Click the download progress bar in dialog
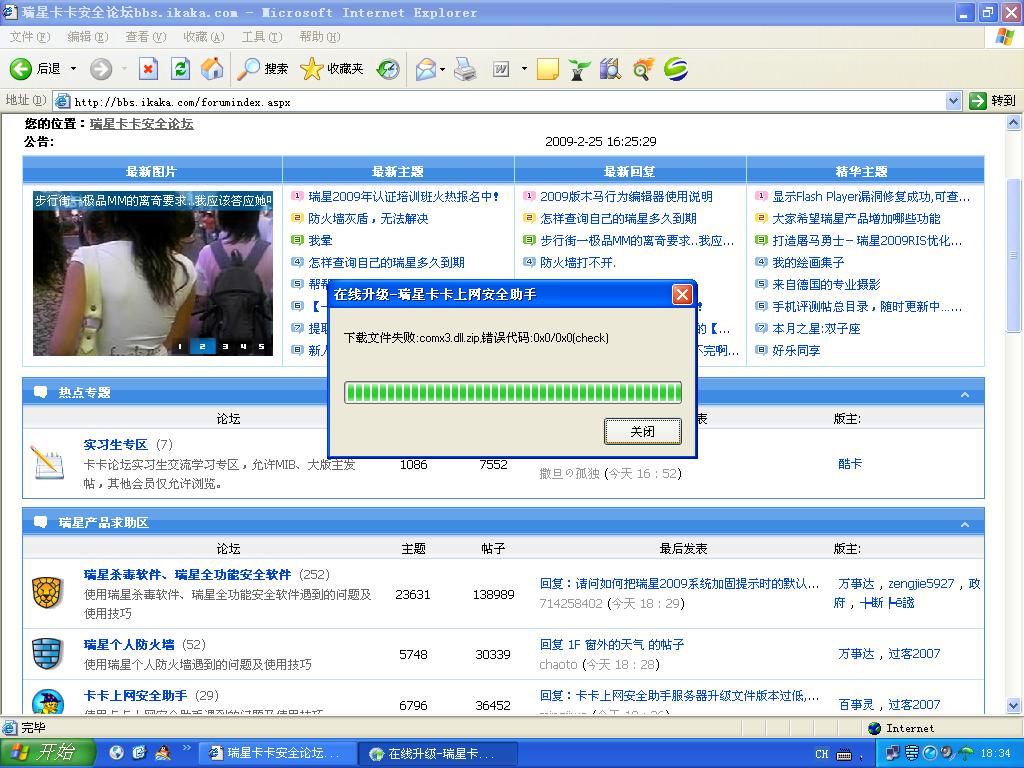Screen dimensions: 1024x768 point(512,392)
